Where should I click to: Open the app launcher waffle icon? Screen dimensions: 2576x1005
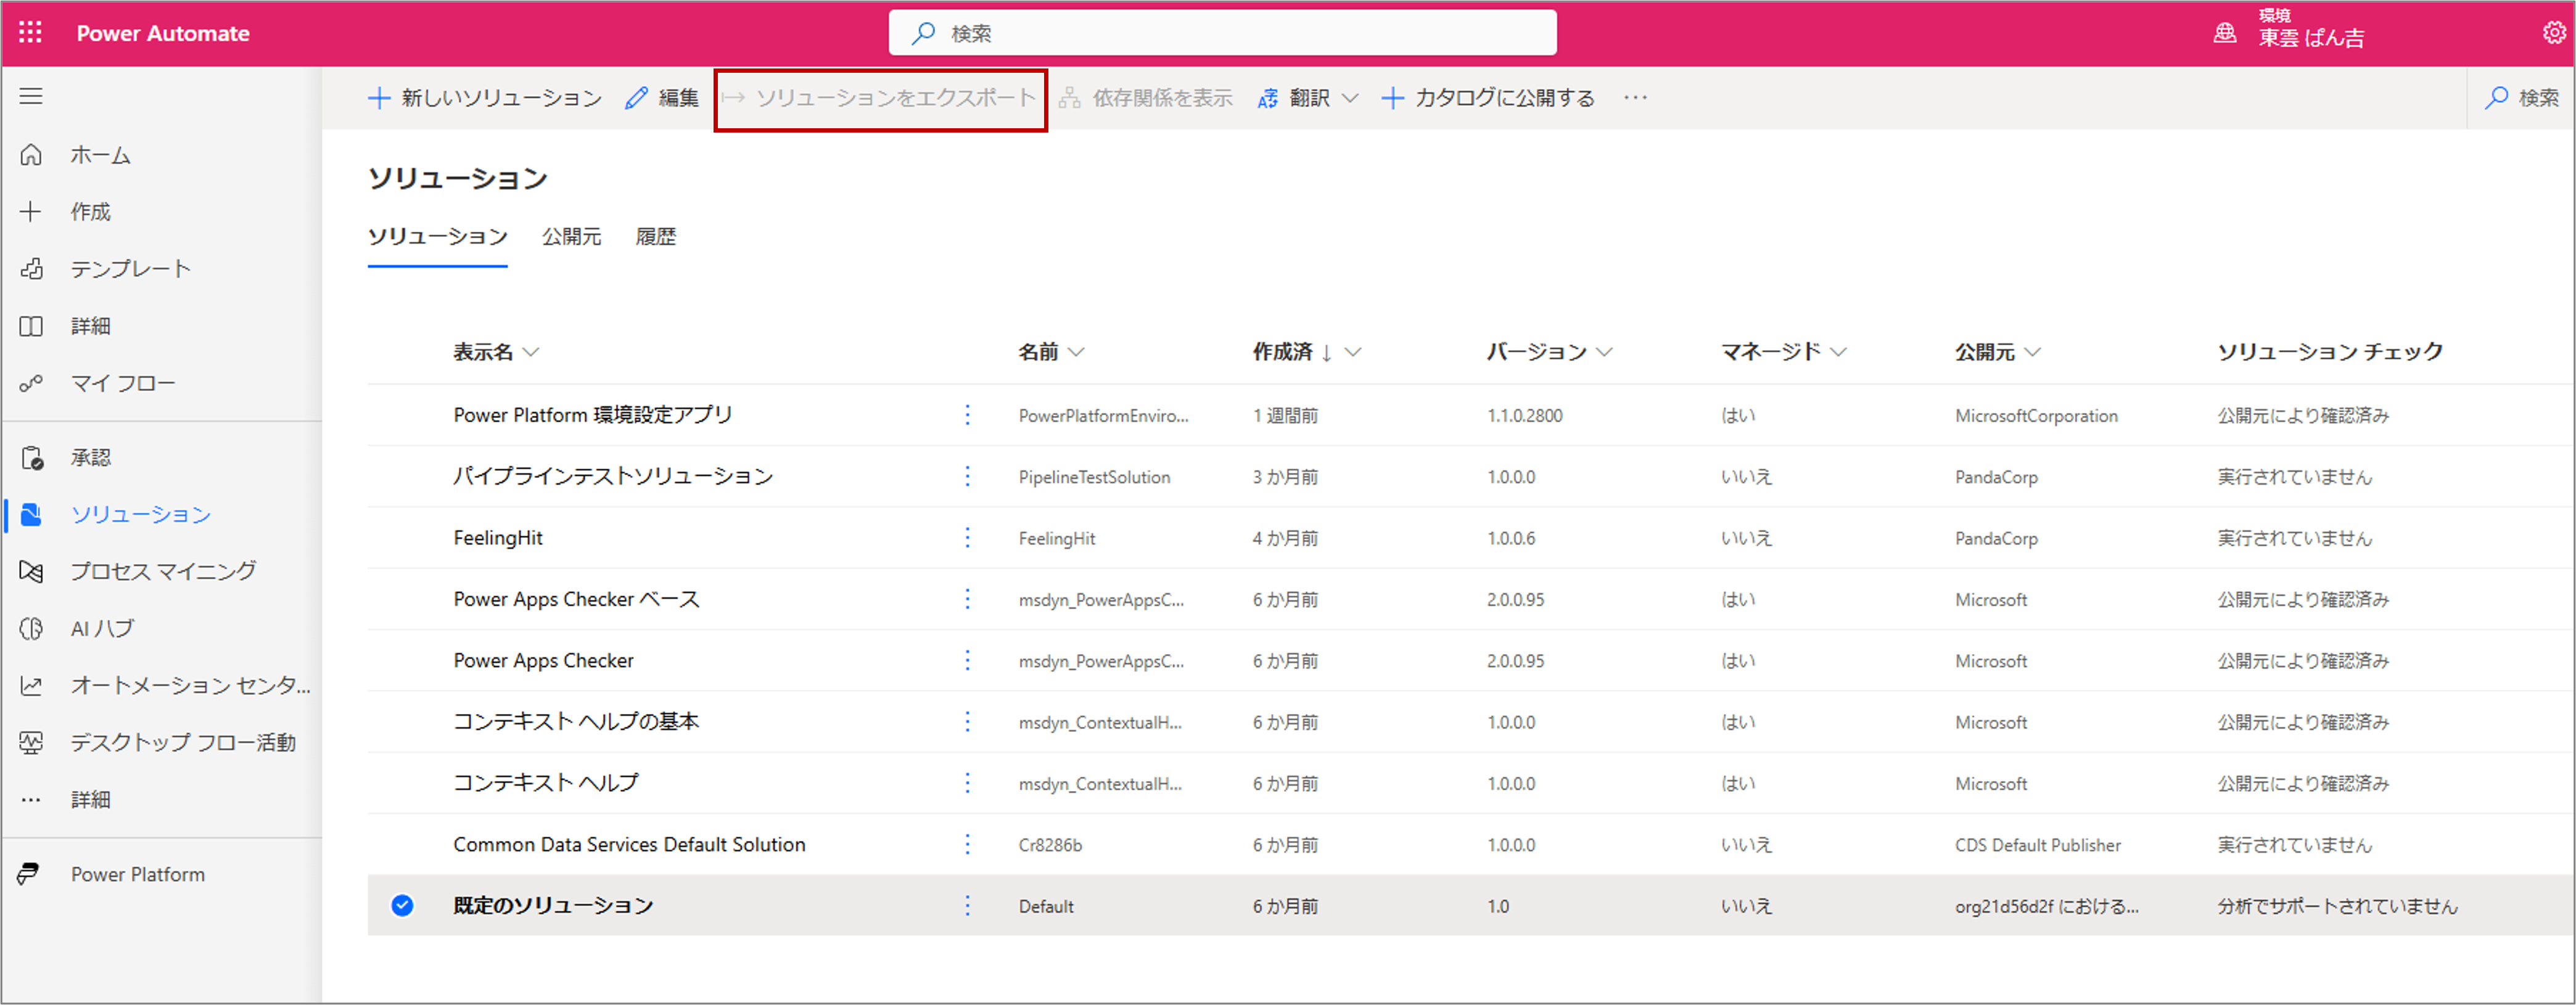30,33
